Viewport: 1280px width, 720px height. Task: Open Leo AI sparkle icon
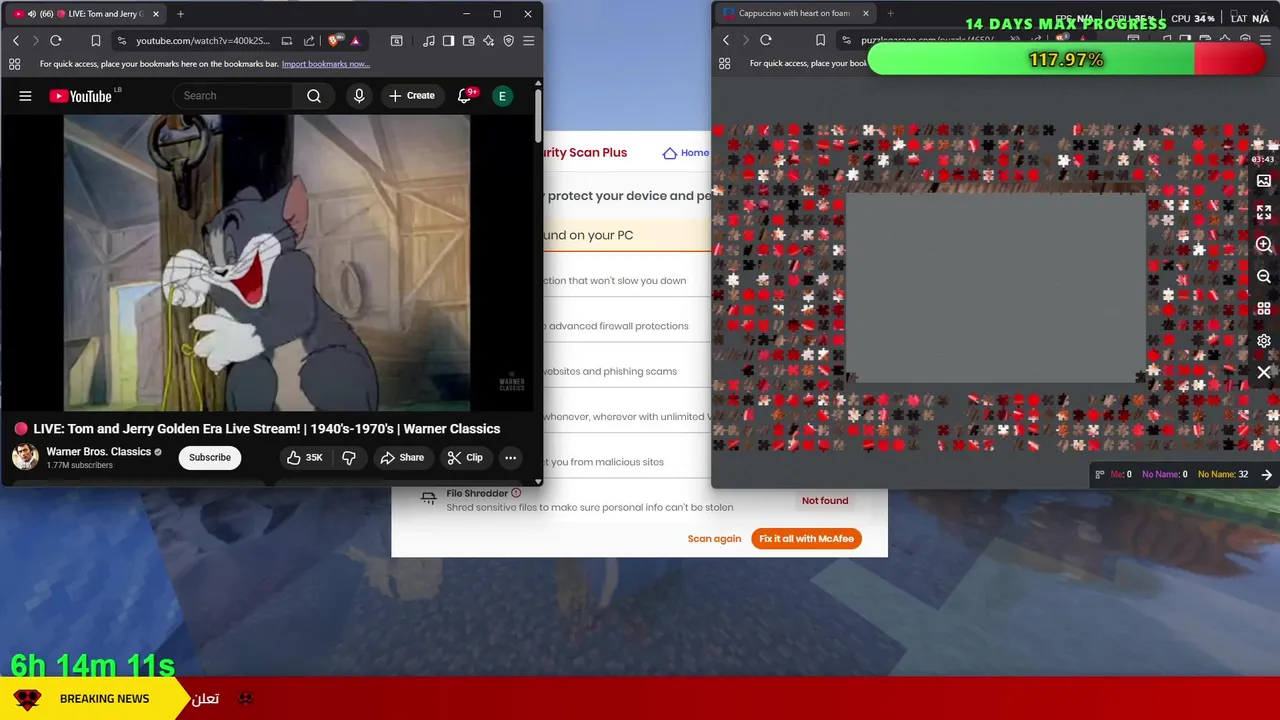[x=488, y=40]
